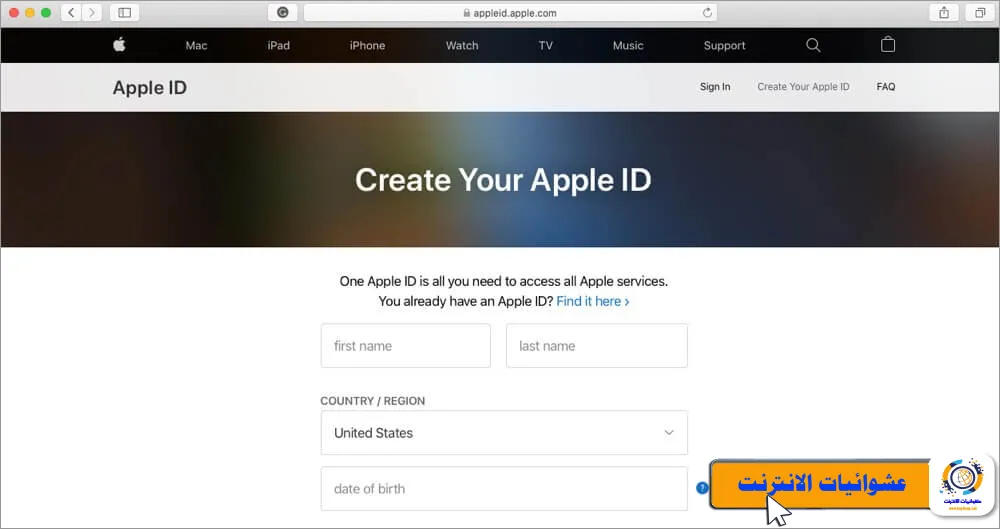Open the iPad menu item
The height and width of the screenshot is (529, 1000).
click(x=278, y=45)
